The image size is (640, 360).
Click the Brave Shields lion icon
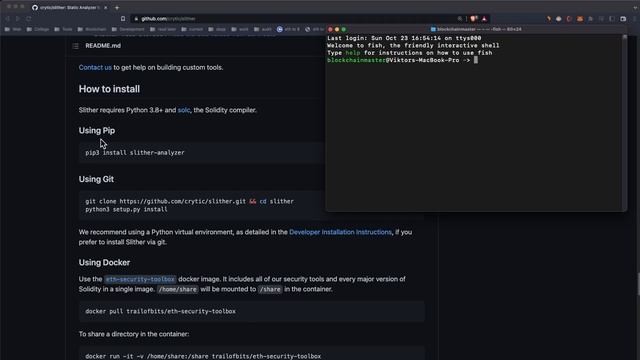coord(473,18)
